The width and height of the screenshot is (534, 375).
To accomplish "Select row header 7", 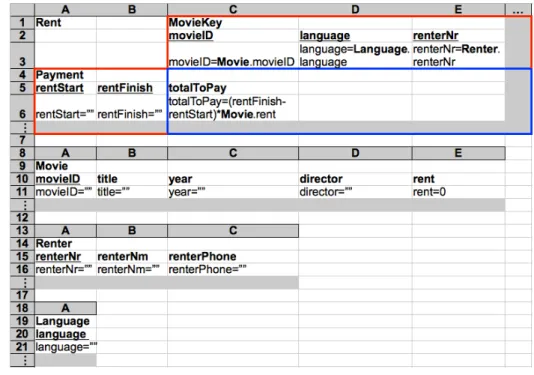I will coord(22,140).
